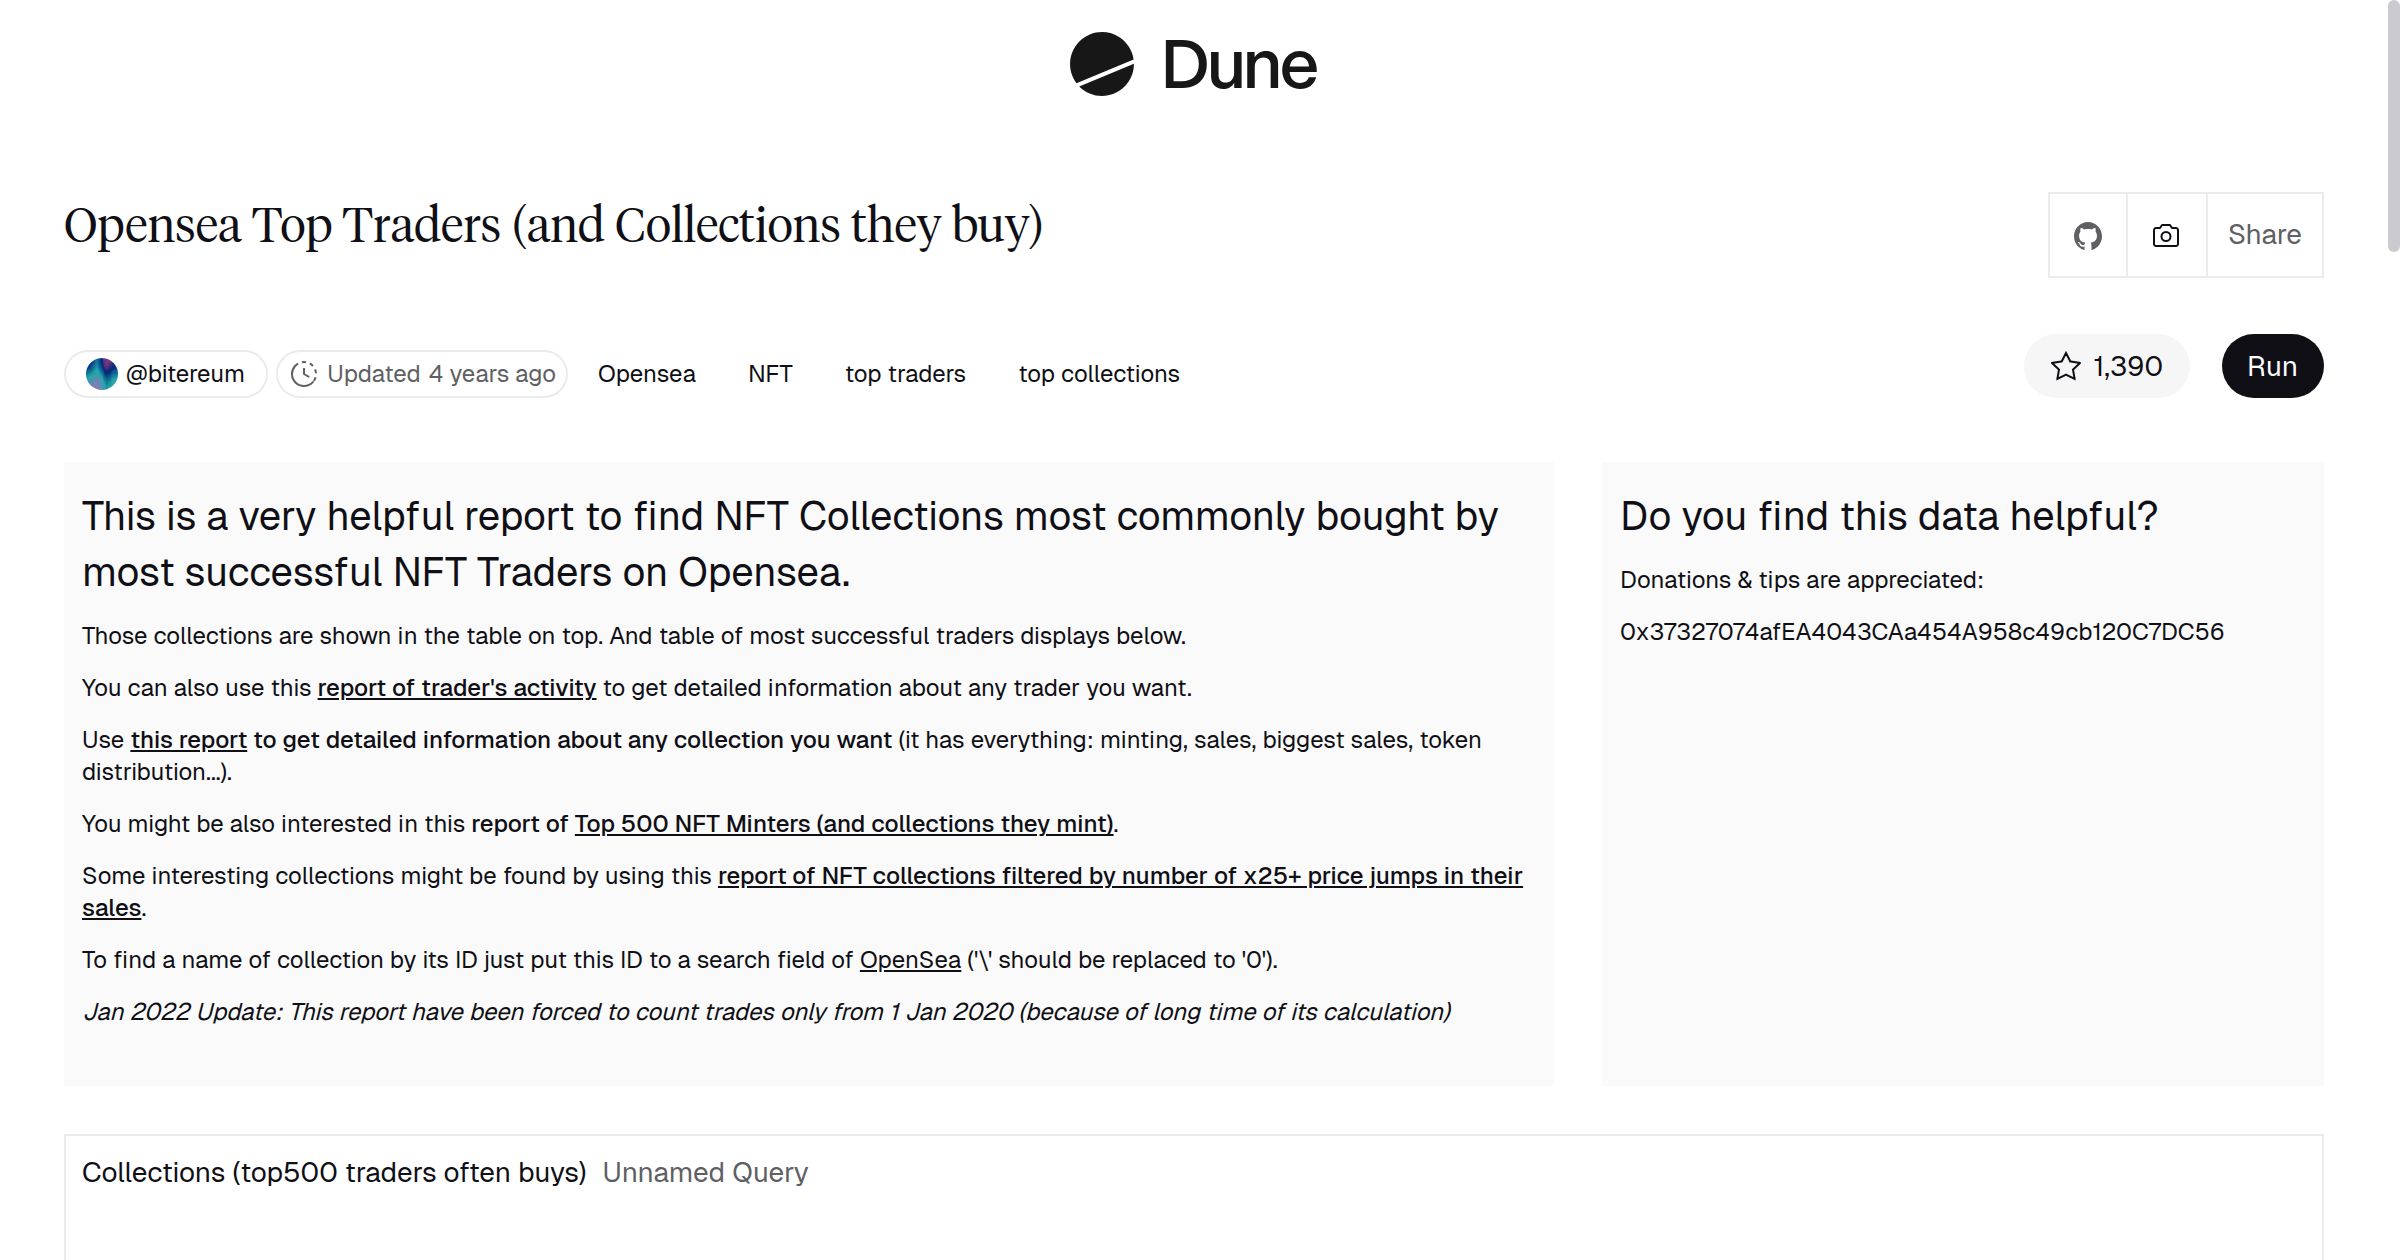Click the GitHub icon near Share
Viewport: 2400px width, 1260px height.
click(2088, 235)
